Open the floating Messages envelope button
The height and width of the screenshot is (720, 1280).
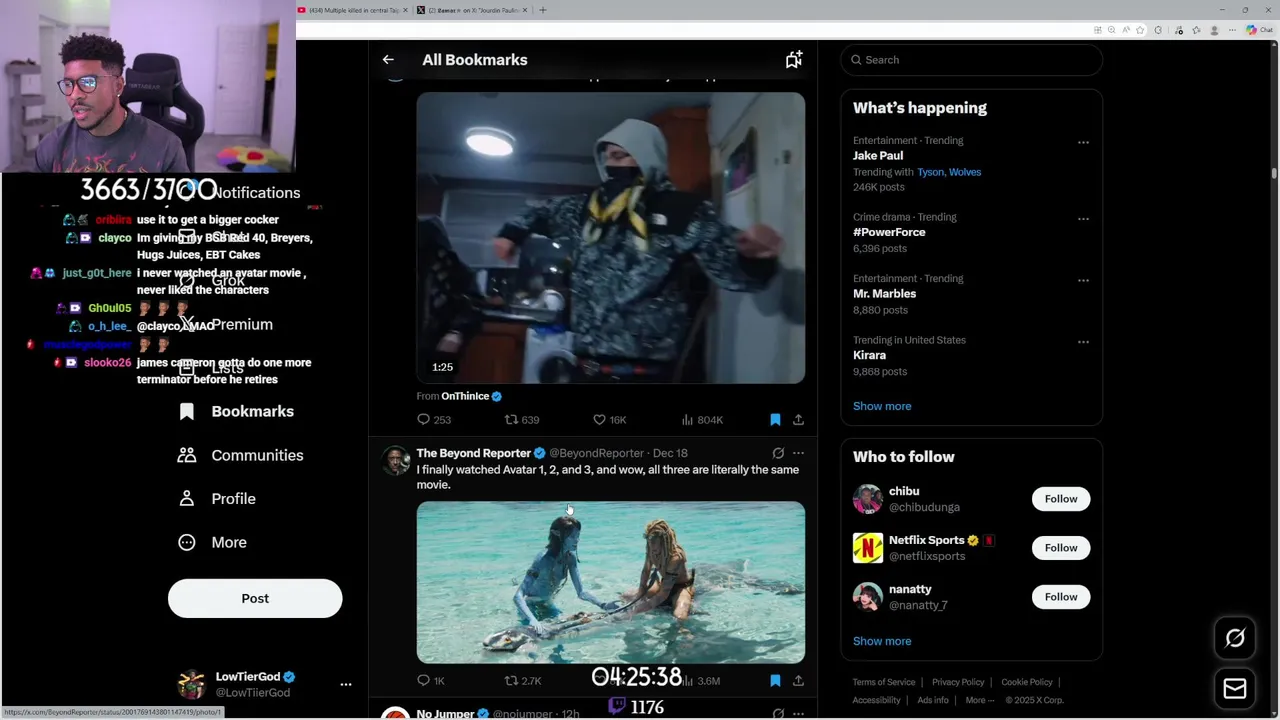click(x=1235, y=689)
